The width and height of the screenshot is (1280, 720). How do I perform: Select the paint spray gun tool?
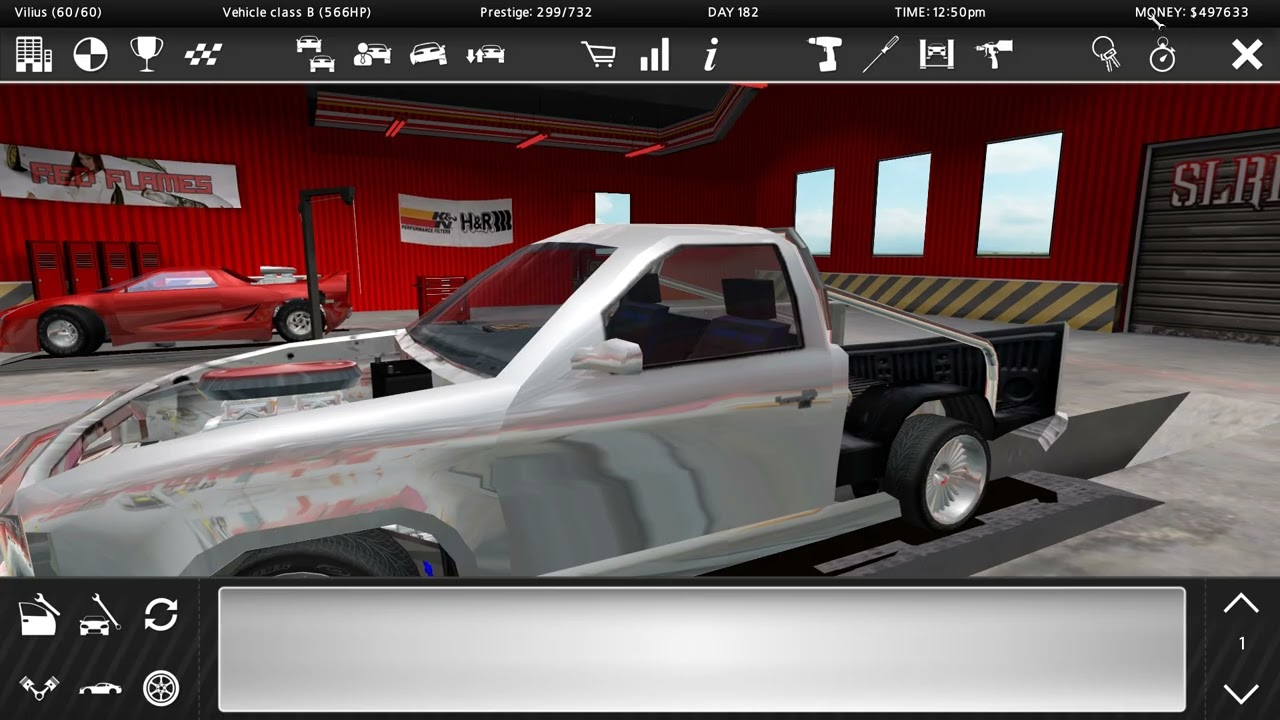[x=994, y=54]
